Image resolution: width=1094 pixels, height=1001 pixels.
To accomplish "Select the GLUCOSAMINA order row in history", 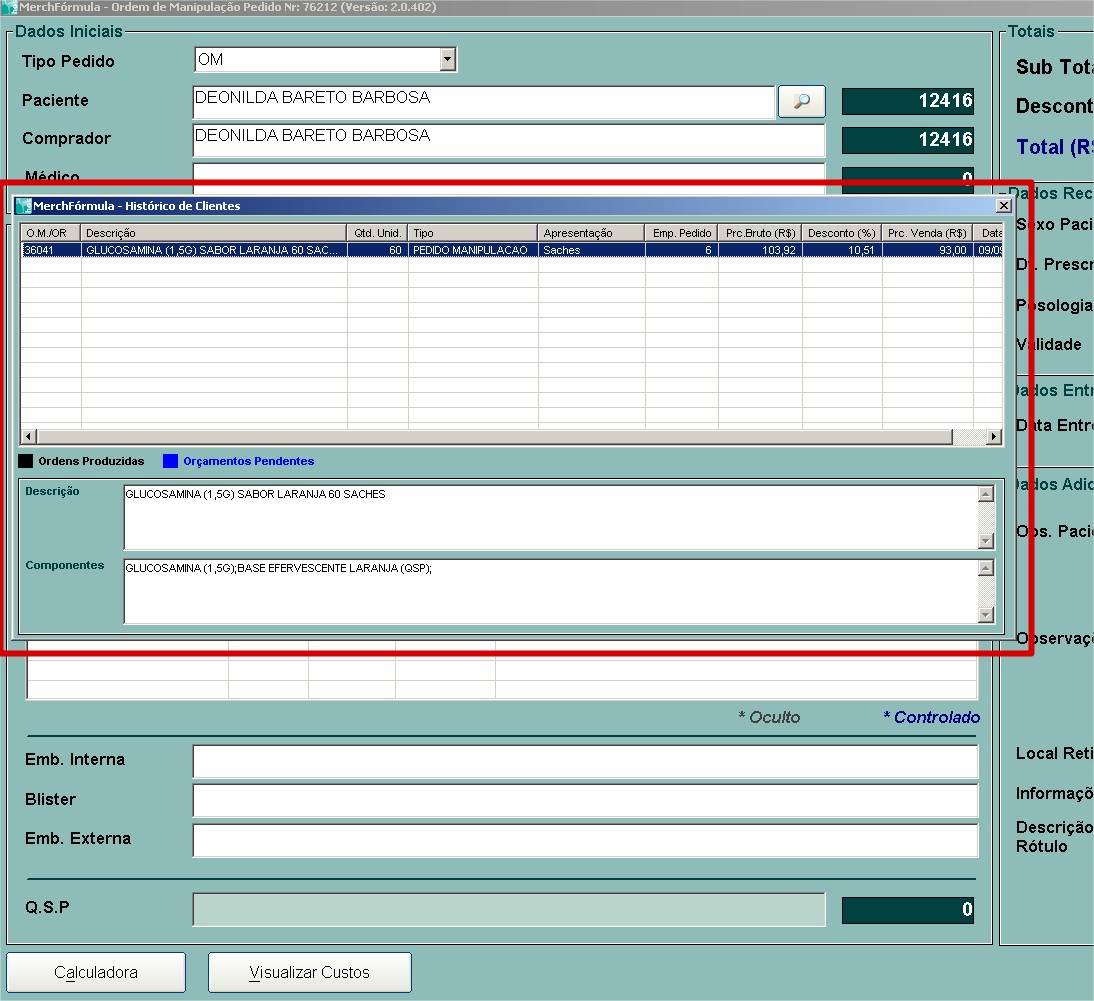I will [215, 250].
